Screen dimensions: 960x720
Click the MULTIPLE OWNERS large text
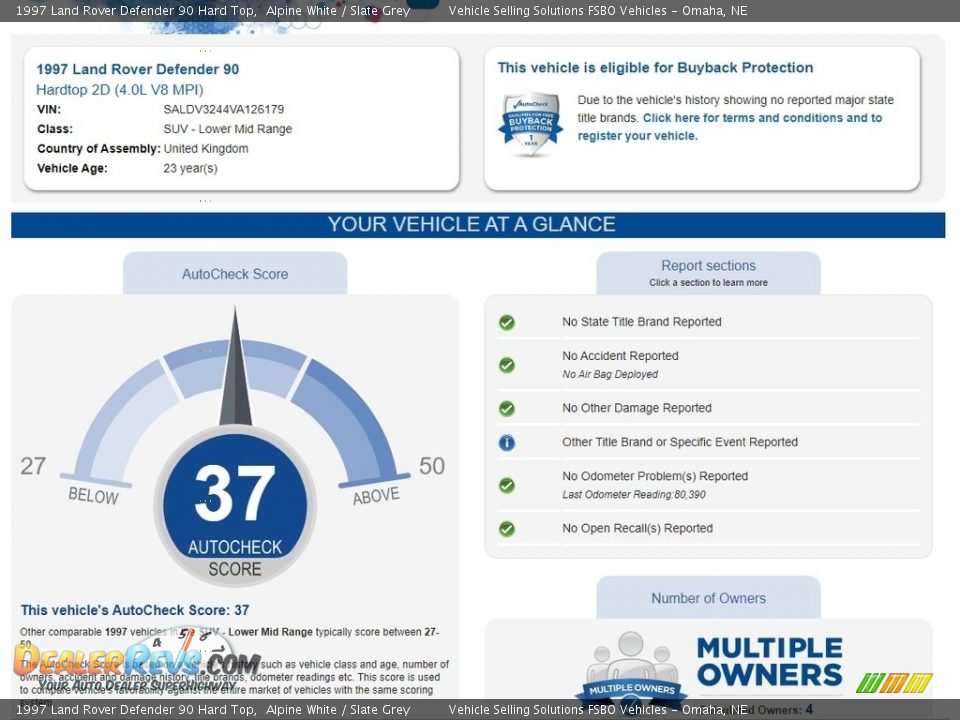(770, 662)
